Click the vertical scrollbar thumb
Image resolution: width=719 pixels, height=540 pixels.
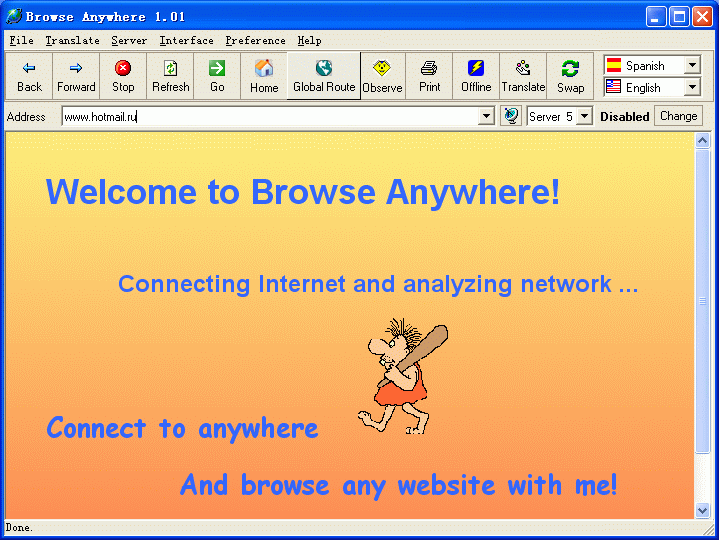[x=702, y=301]
